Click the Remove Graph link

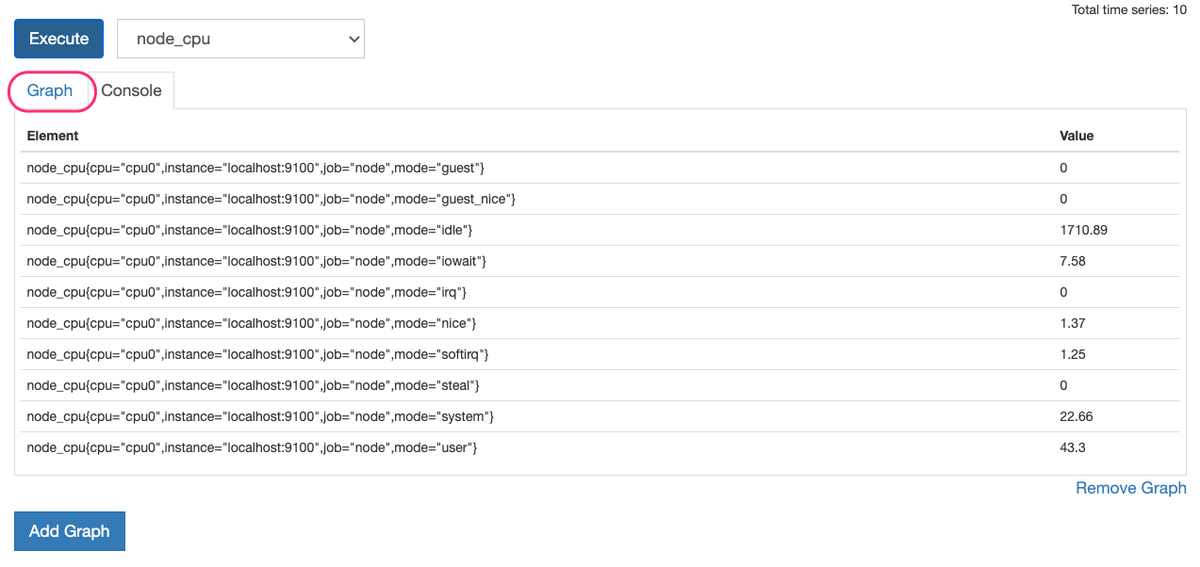(1130, 488)
